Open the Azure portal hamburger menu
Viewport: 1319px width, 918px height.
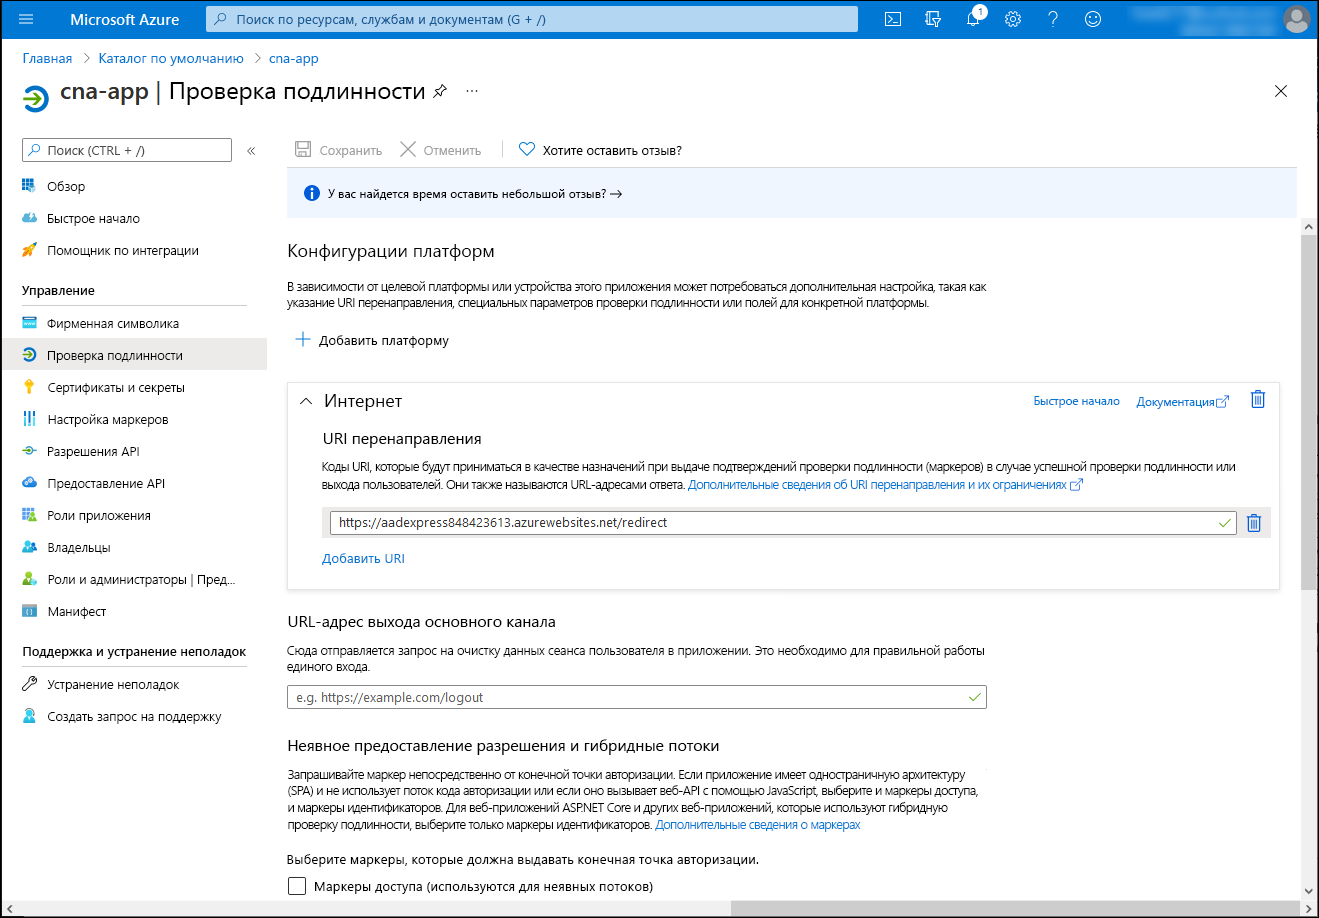pos(26,19)
